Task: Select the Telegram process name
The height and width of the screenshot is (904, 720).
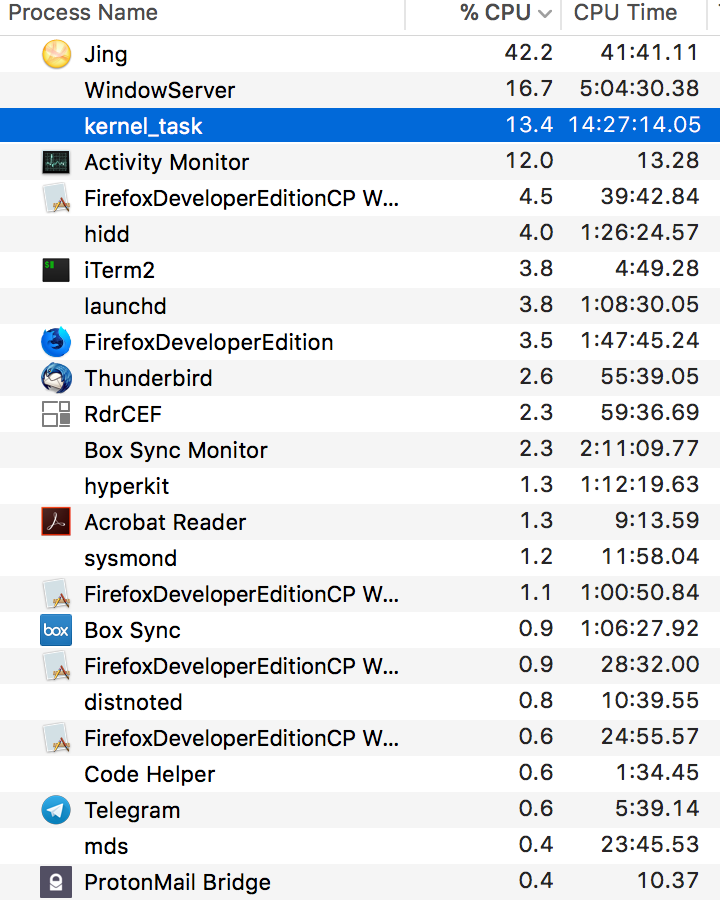Action: pyautogui.click(x=132, y=811)
